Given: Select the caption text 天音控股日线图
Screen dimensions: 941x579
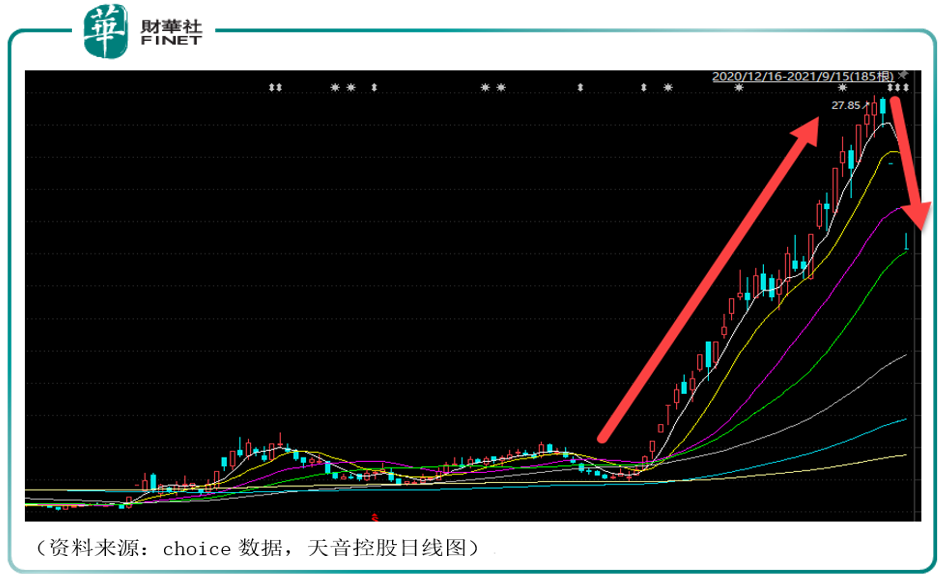Looking at the screenshot, I should click(387, 547).
